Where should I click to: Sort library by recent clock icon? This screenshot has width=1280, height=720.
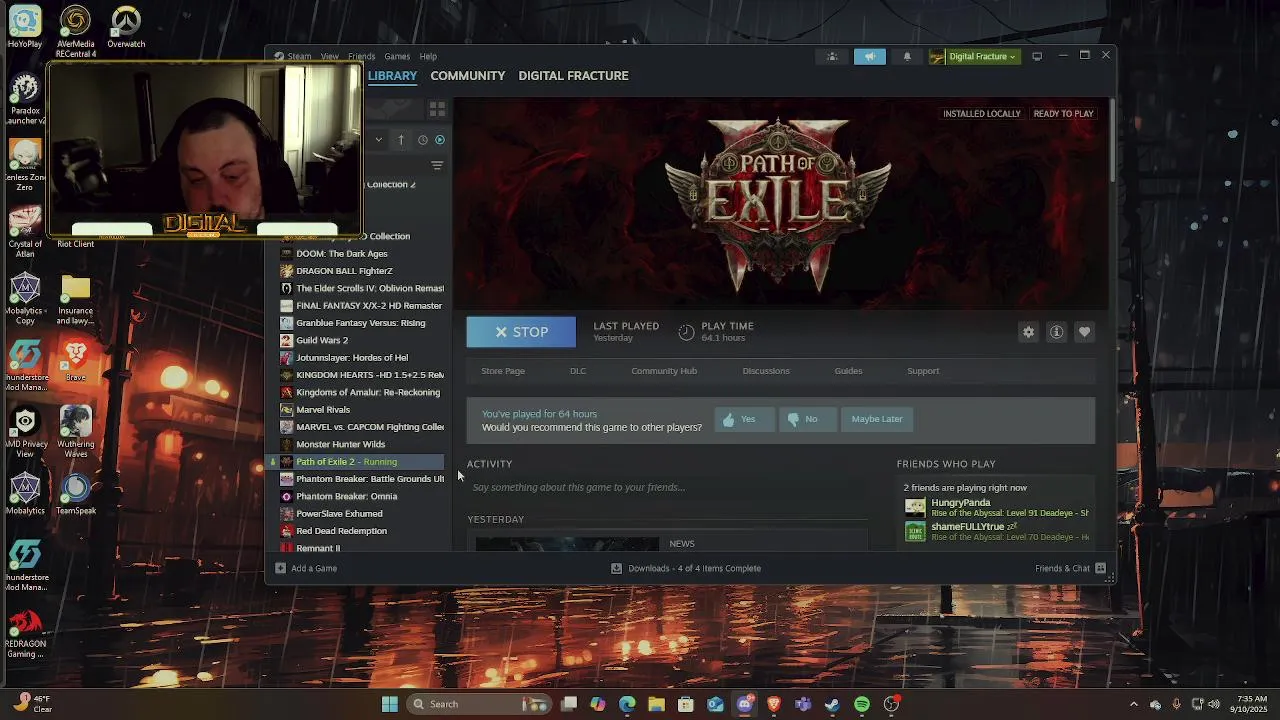(x=422, y=140)
